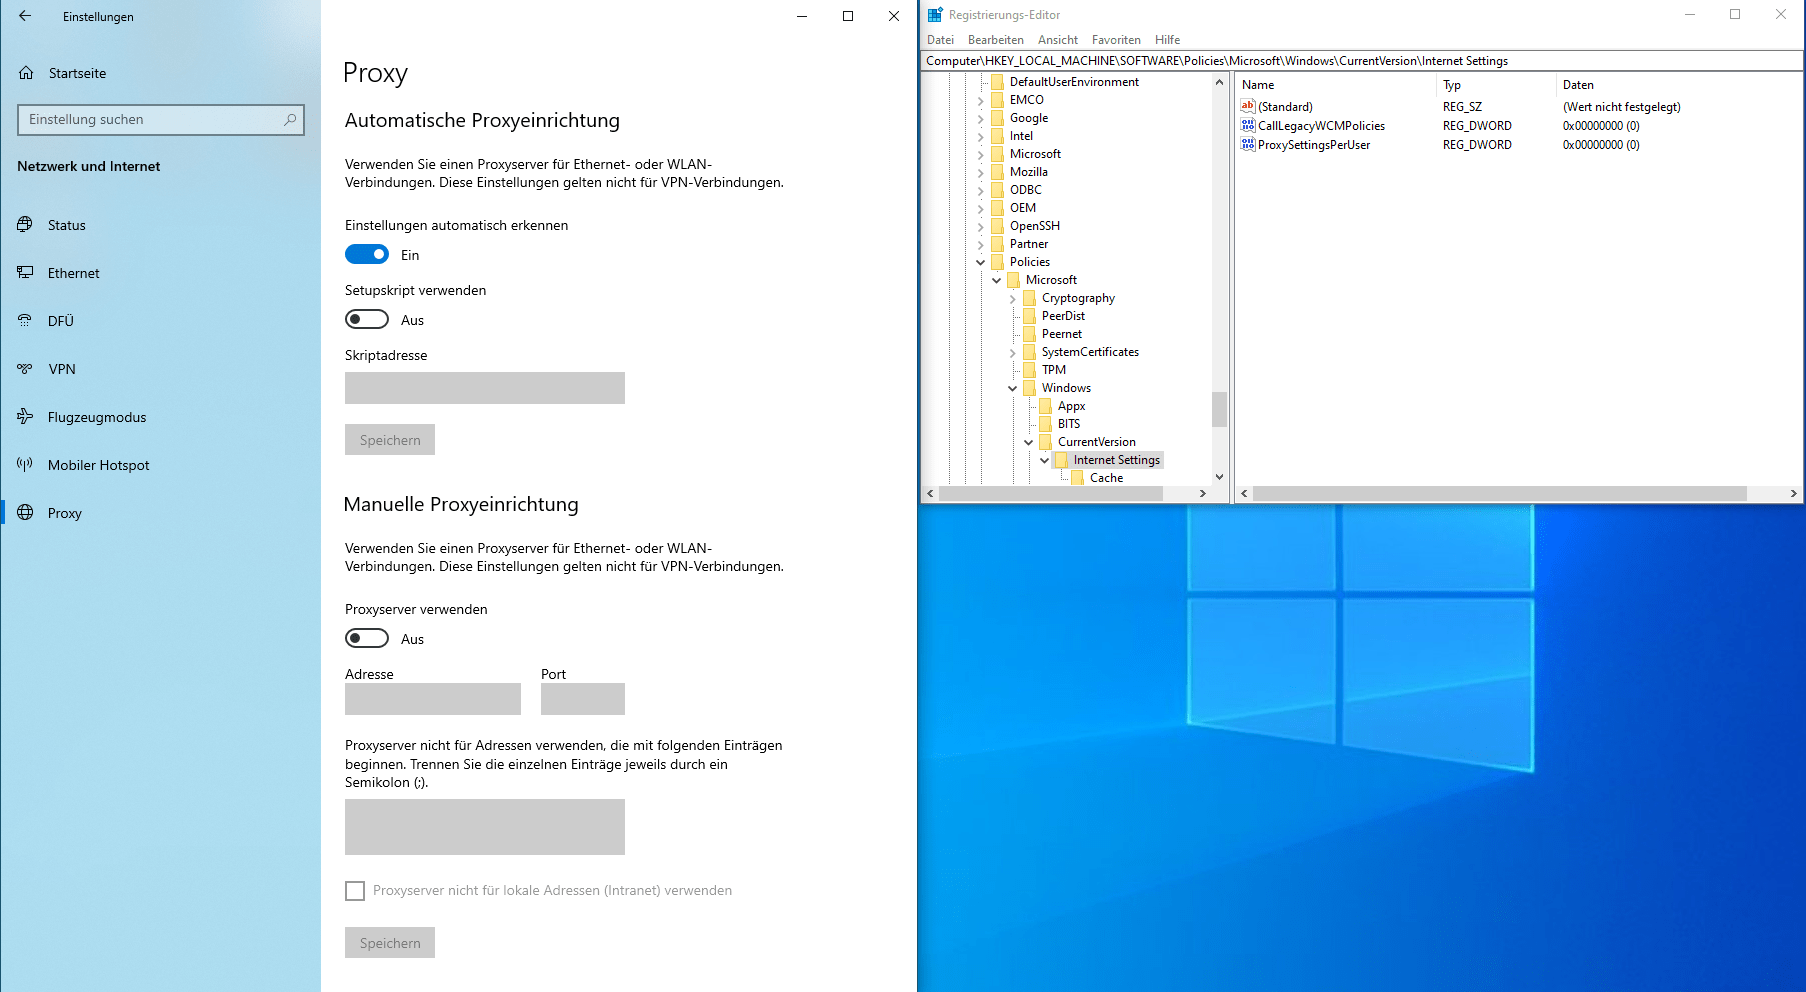
Task: Click the CallLegacyWCMPolicies value icon
Action: tap(1248, 126)
